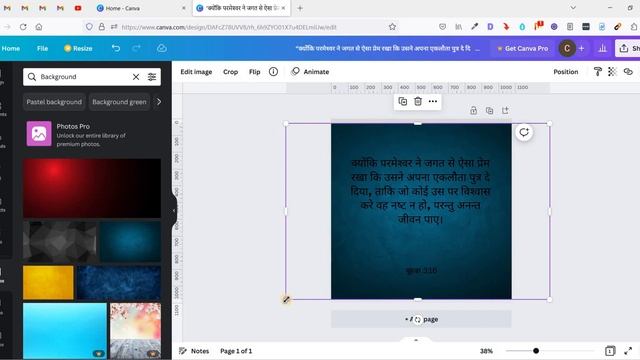Choose the red gradient background thumbnail
This screenshot has width=640, height=360.
coord(92,188)
